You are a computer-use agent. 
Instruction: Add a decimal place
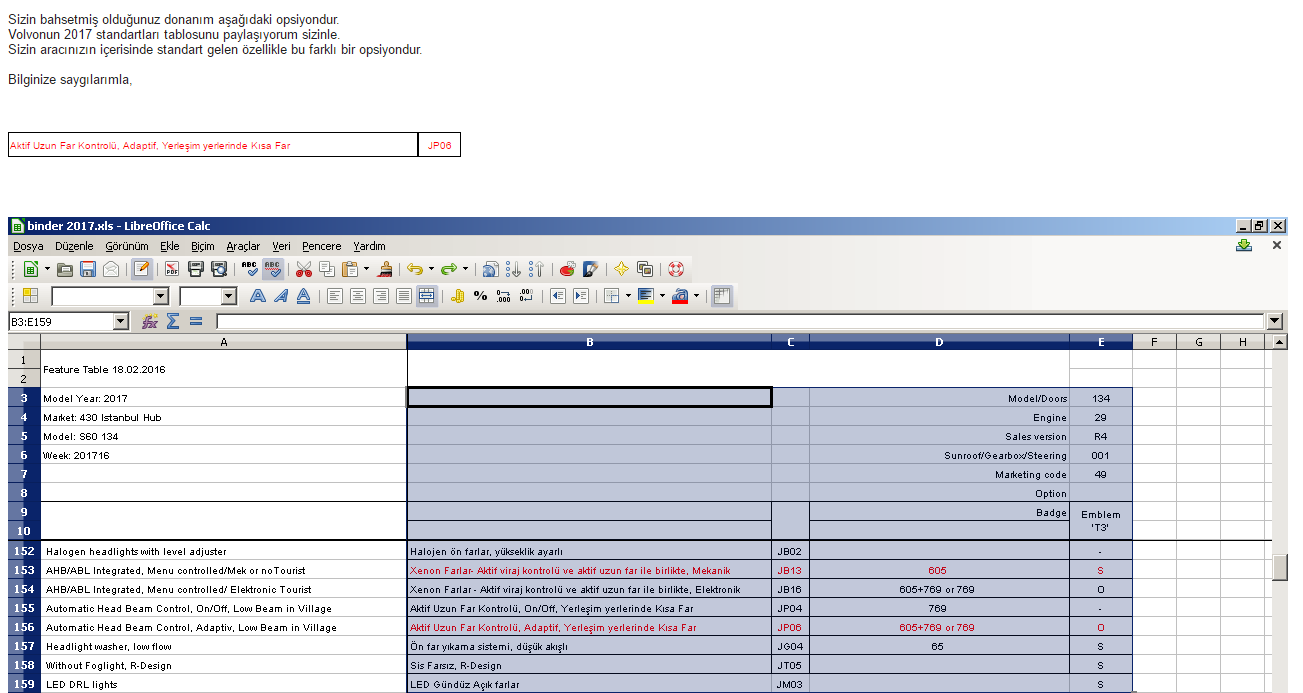pos(503,296)
